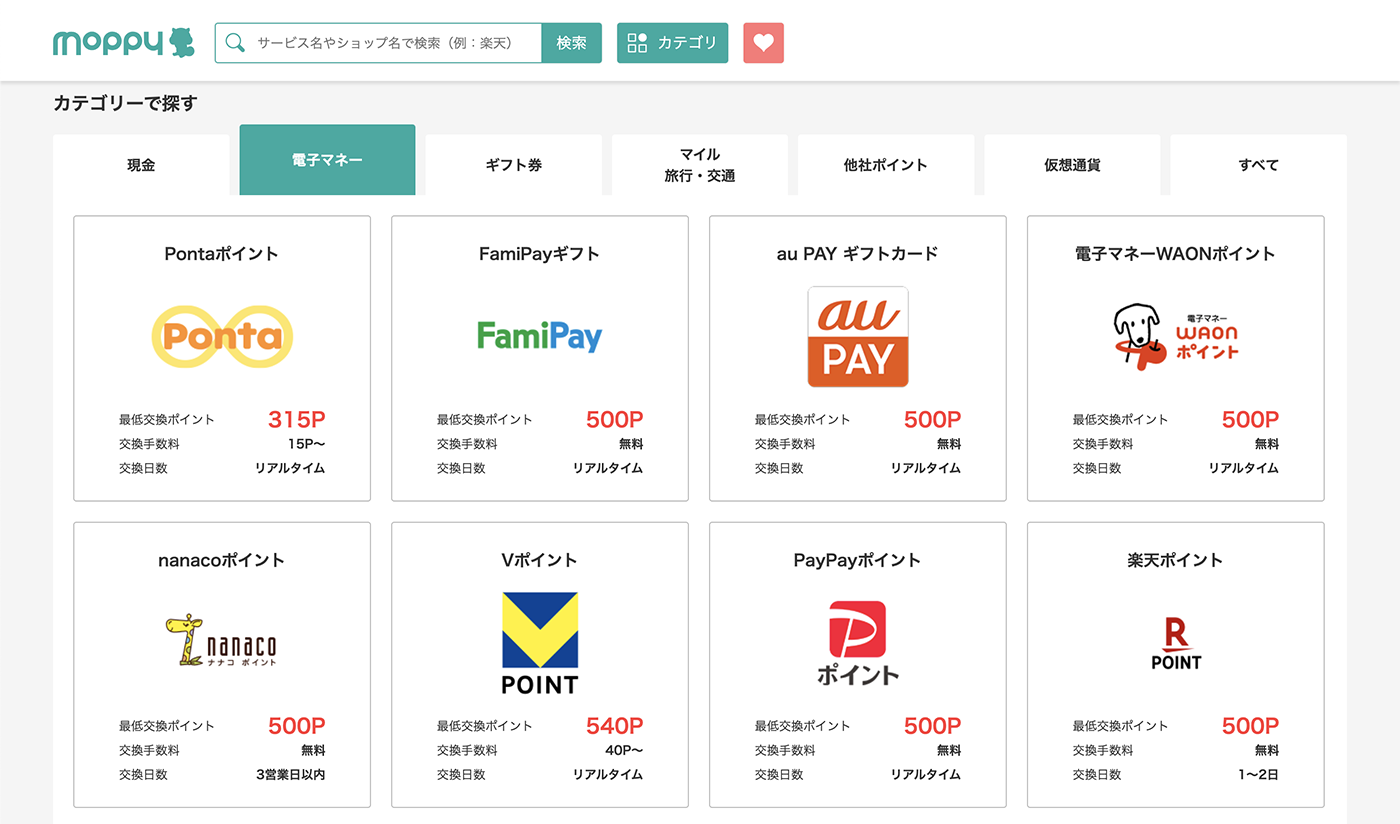Click the magnifier icon in search box
The width and height of the screenshot is (1400, 824).
tap(235, 43)
